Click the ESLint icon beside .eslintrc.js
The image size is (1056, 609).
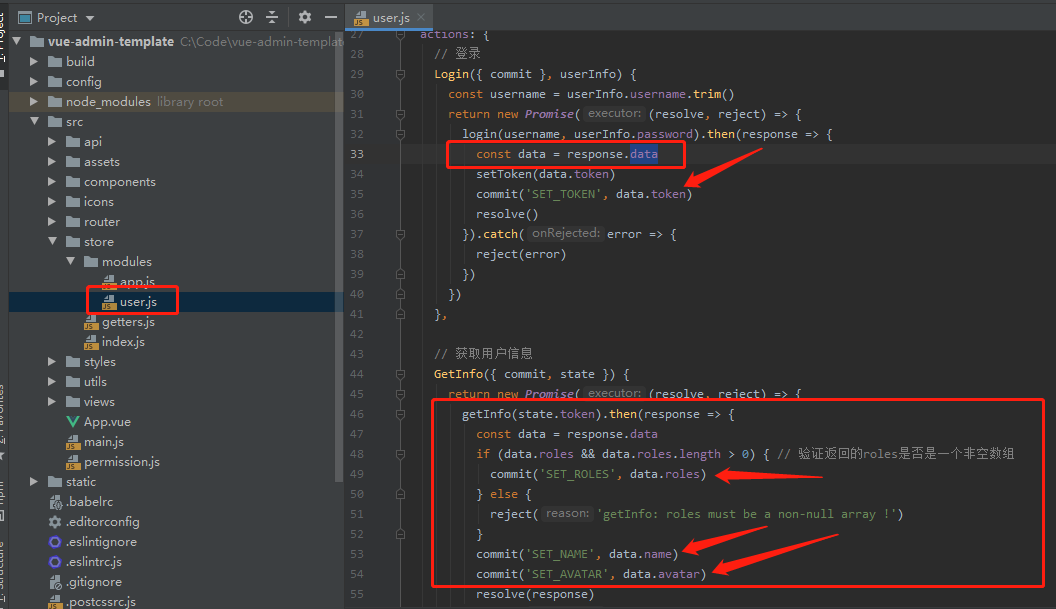[55, 562]
